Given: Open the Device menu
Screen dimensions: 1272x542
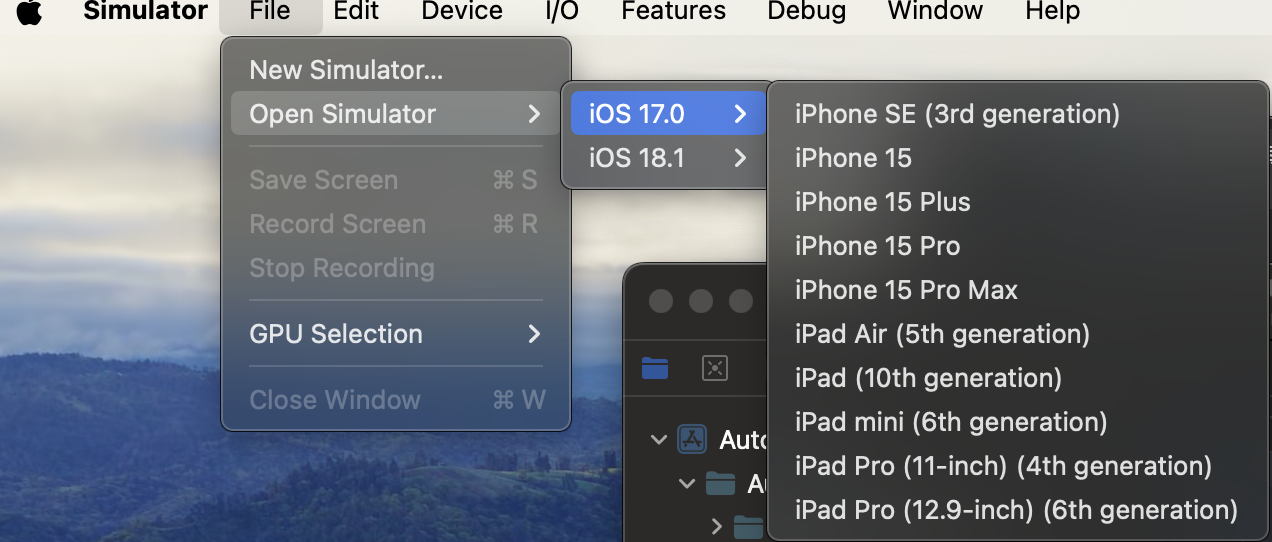Looking at the screenshot, I should click(x=460, y=12).
